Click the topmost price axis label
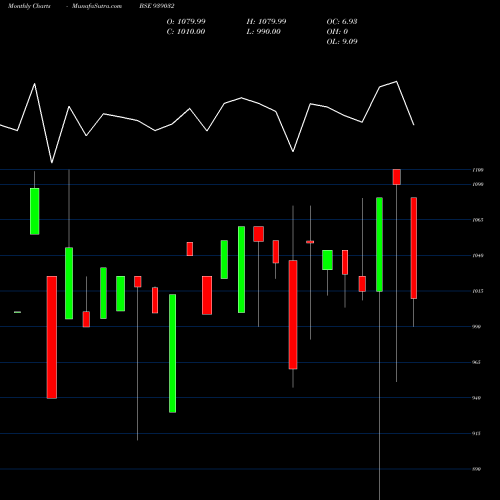This screenshot has height=500, width=500. 478,170
